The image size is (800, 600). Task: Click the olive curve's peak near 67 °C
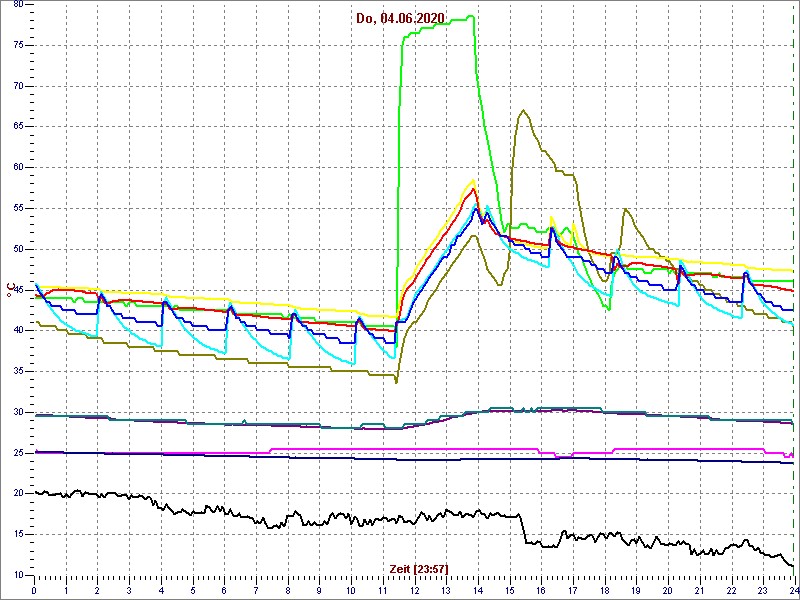(x=523, y=110)
